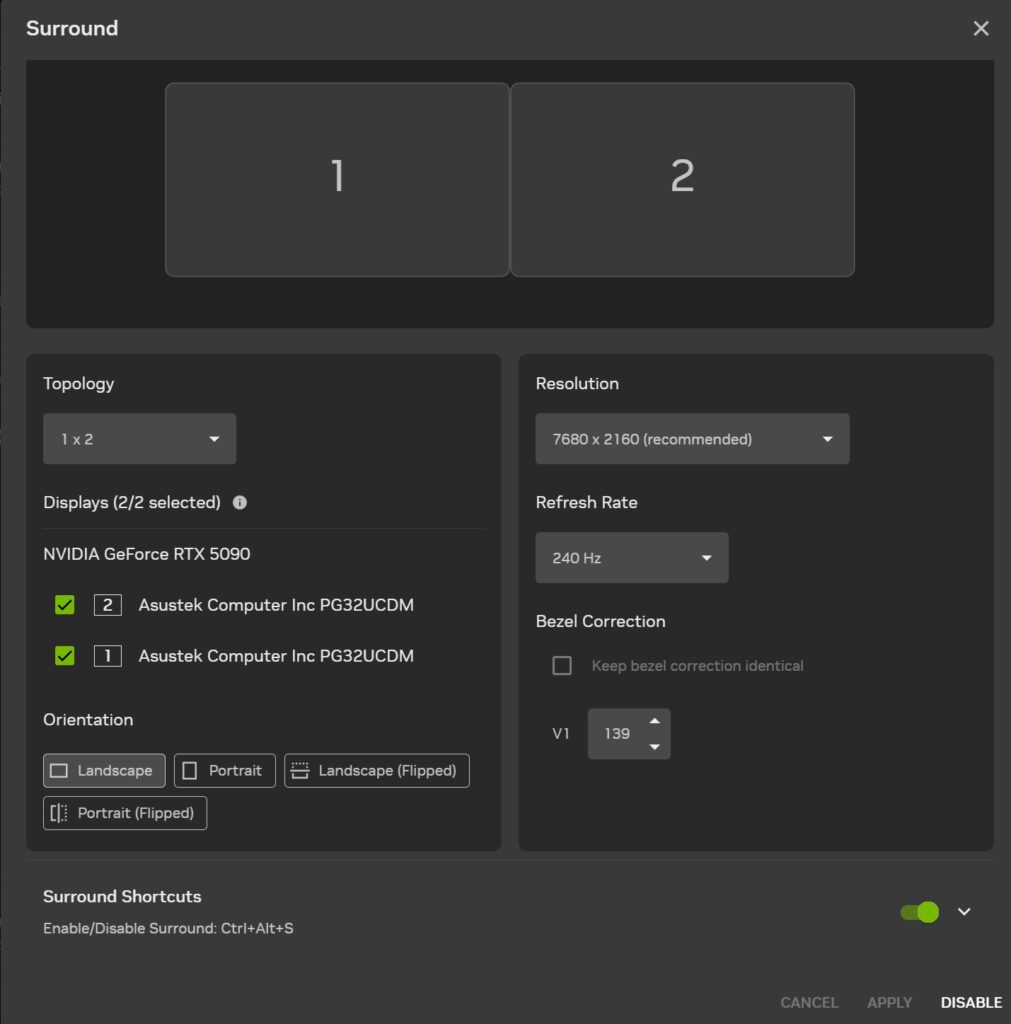Uncheck the display 1 PG32UCDM checkbox
The image size is (1011, 1024).
click(x=65, y=656)
